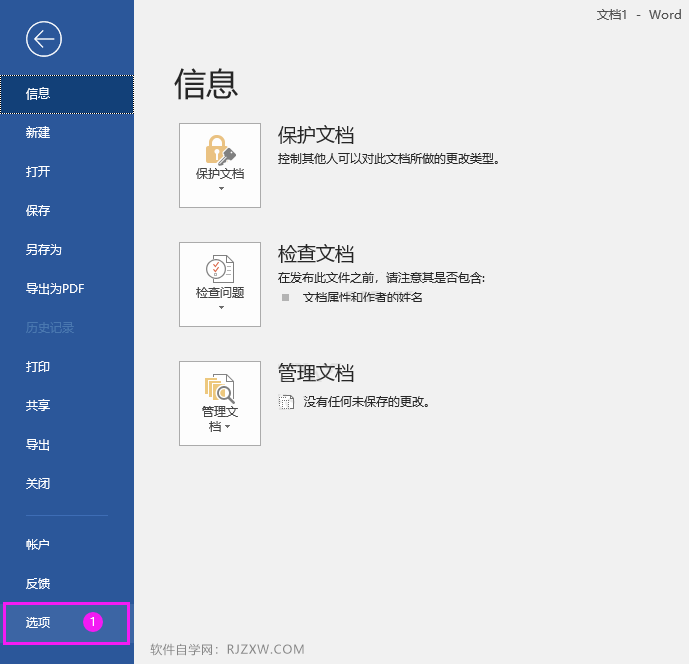Open the 打印 page
Viewport: 689px width, 664px height.
67,367
